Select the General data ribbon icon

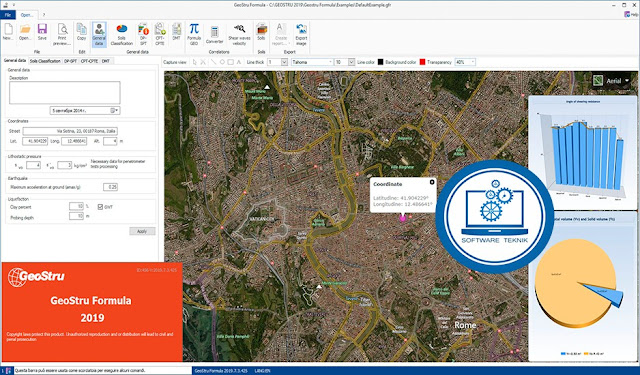[x=99, y=34]
